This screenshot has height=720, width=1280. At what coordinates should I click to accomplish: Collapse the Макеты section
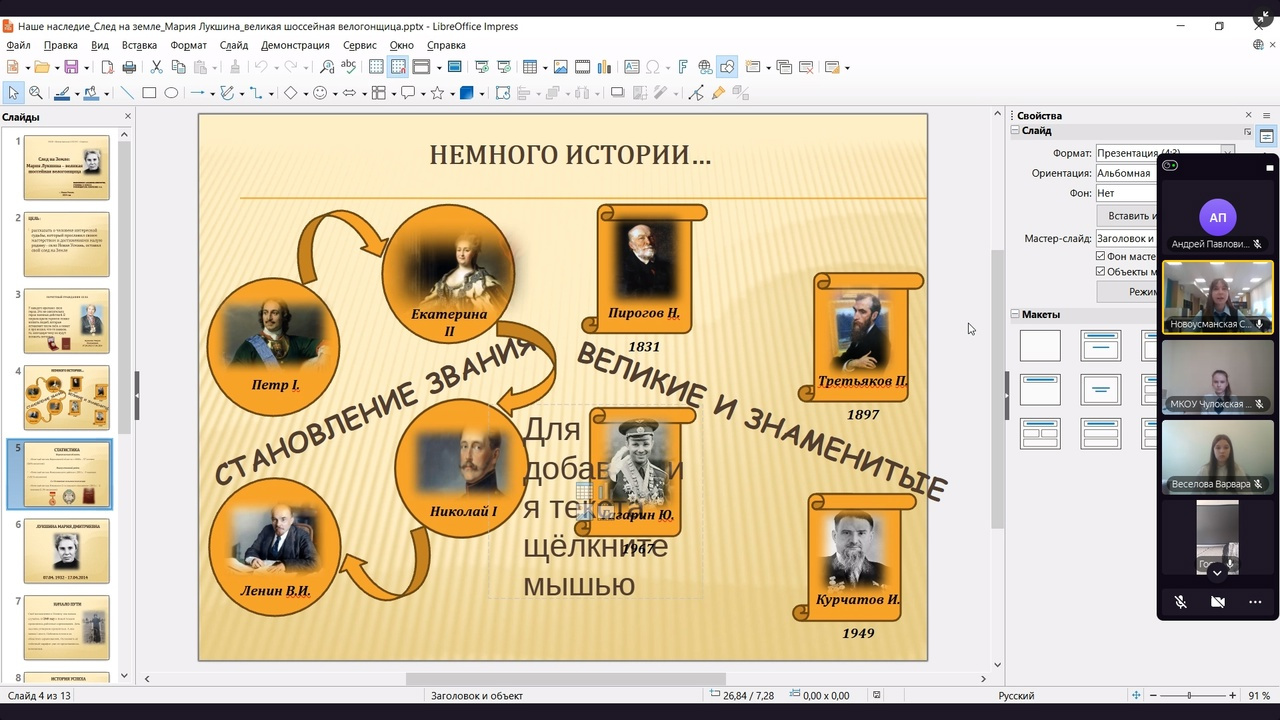click(x=1015, y=314)
